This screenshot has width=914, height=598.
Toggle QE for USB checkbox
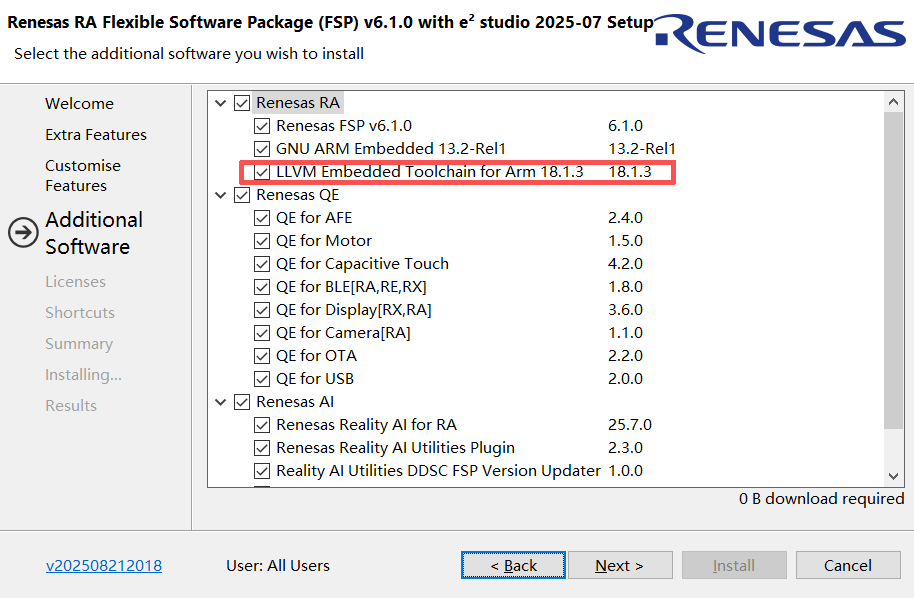pos(262,379)
